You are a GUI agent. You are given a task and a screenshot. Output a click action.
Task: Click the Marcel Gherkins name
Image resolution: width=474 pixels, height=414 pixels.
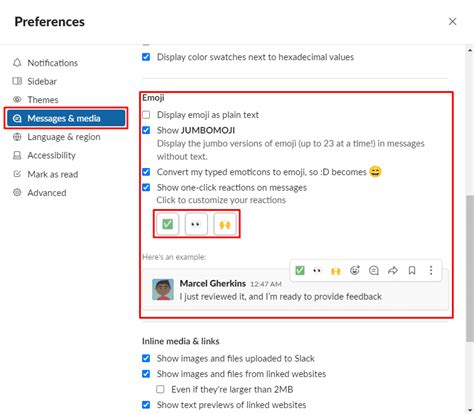[213, 283]
